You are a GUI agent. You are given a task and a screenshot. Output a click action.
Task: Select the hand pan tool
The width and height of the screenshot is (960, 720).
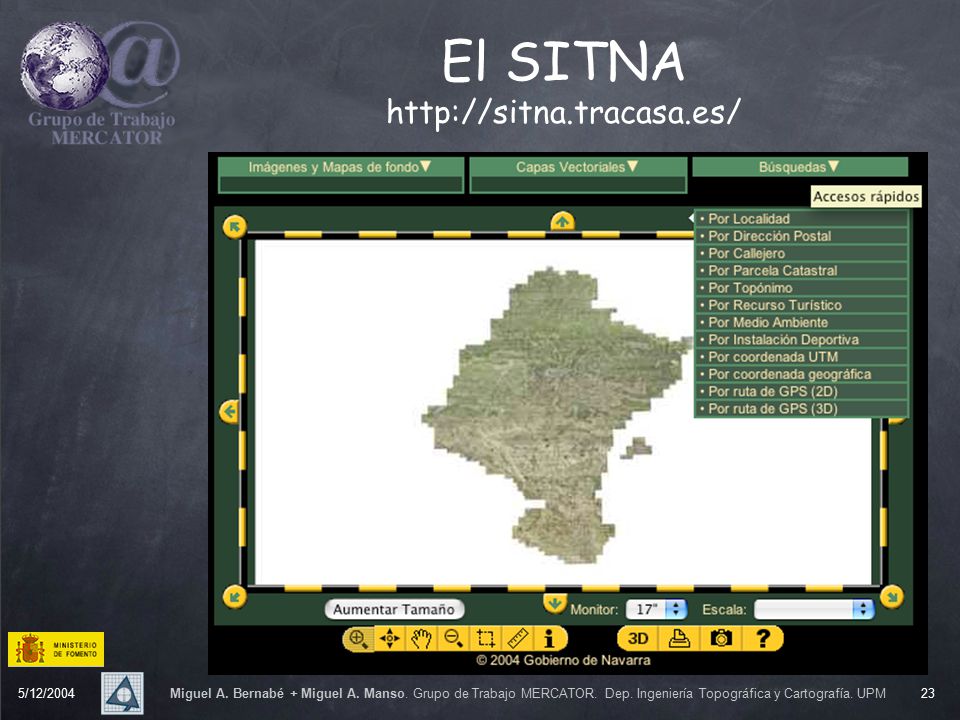tap(421, 639)
